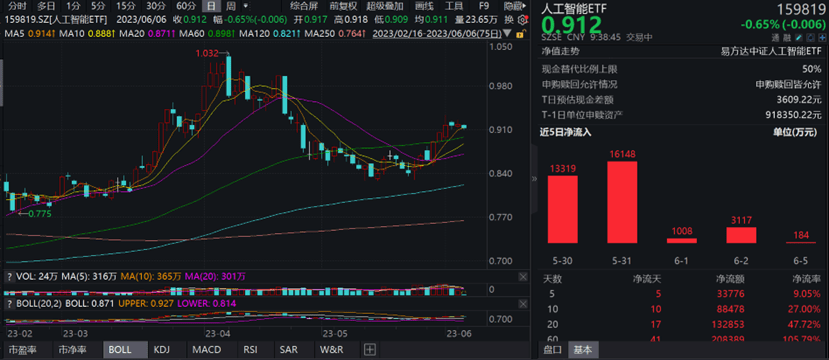Open chart settings gear icon

coord(523,20)
